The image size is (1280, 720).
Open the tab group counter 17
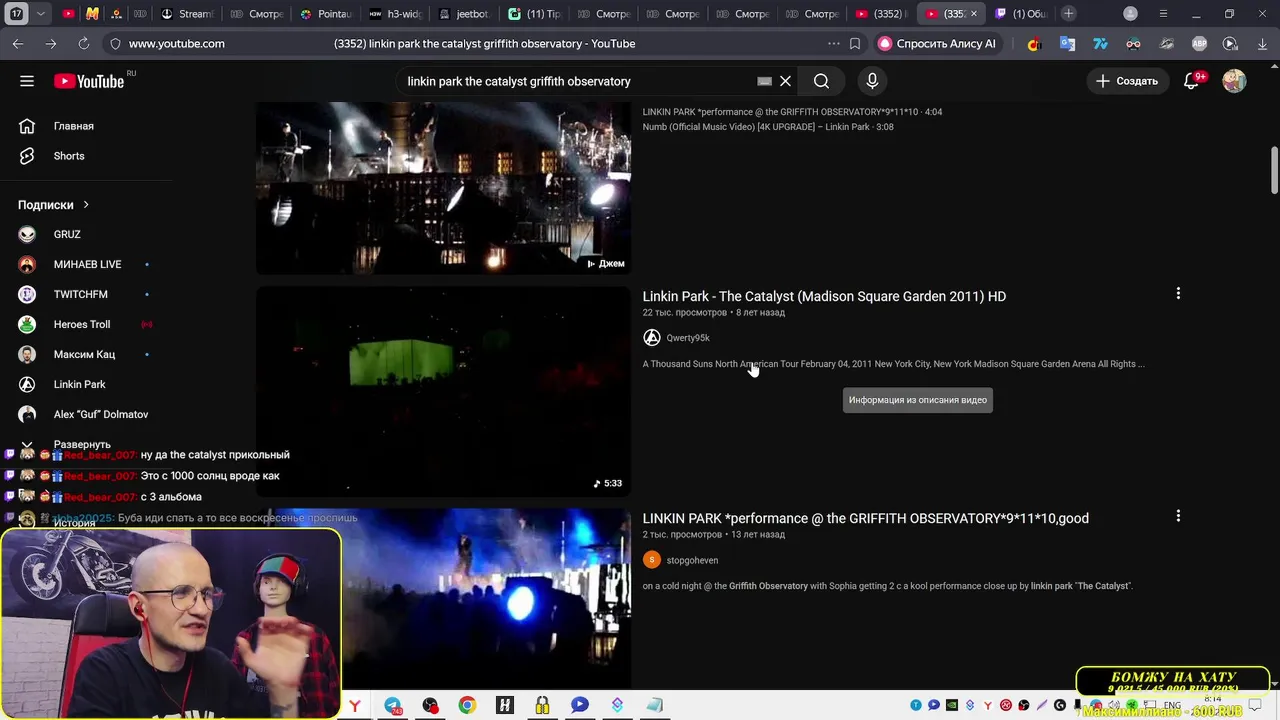pos(17,14)
